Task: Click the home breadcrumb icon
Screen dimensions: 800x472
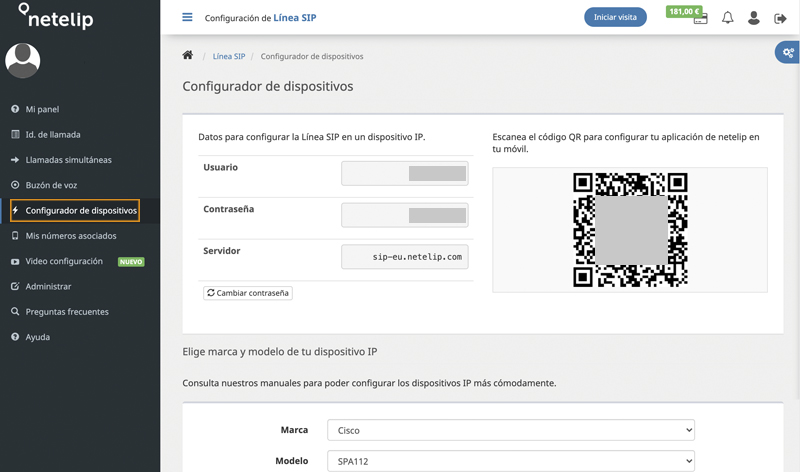Action: (x=188, y=55)
